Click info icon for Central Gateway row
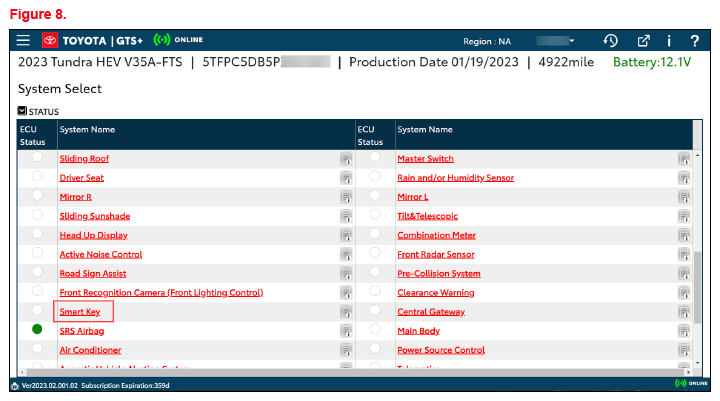The height and width of the screenshot is (401, 720). (684, 312)
